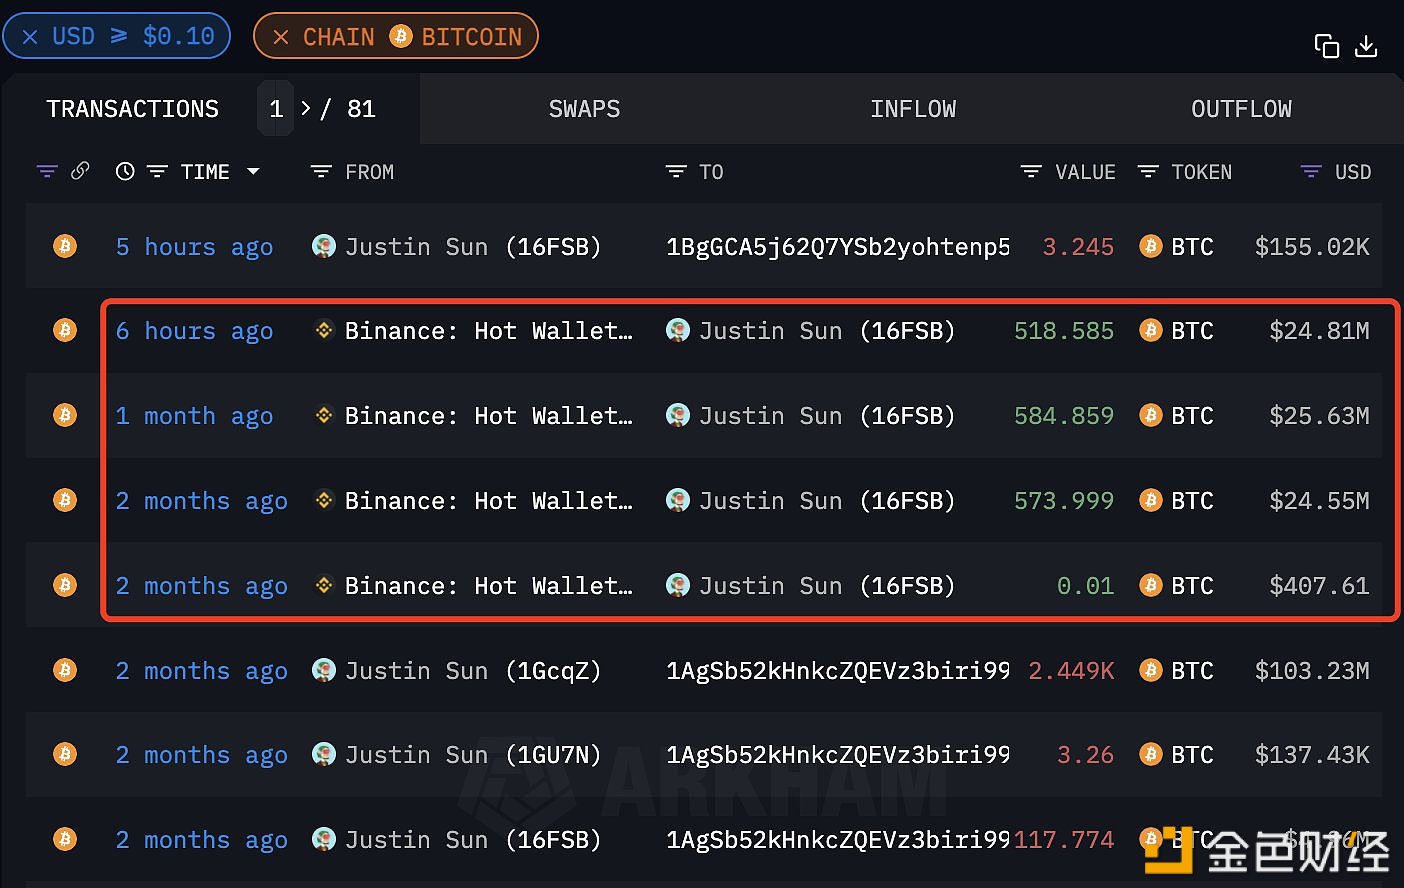The image size is (1404, 888).
Task: Click the USD amount $137.43K
Action: pos(1312,755)
